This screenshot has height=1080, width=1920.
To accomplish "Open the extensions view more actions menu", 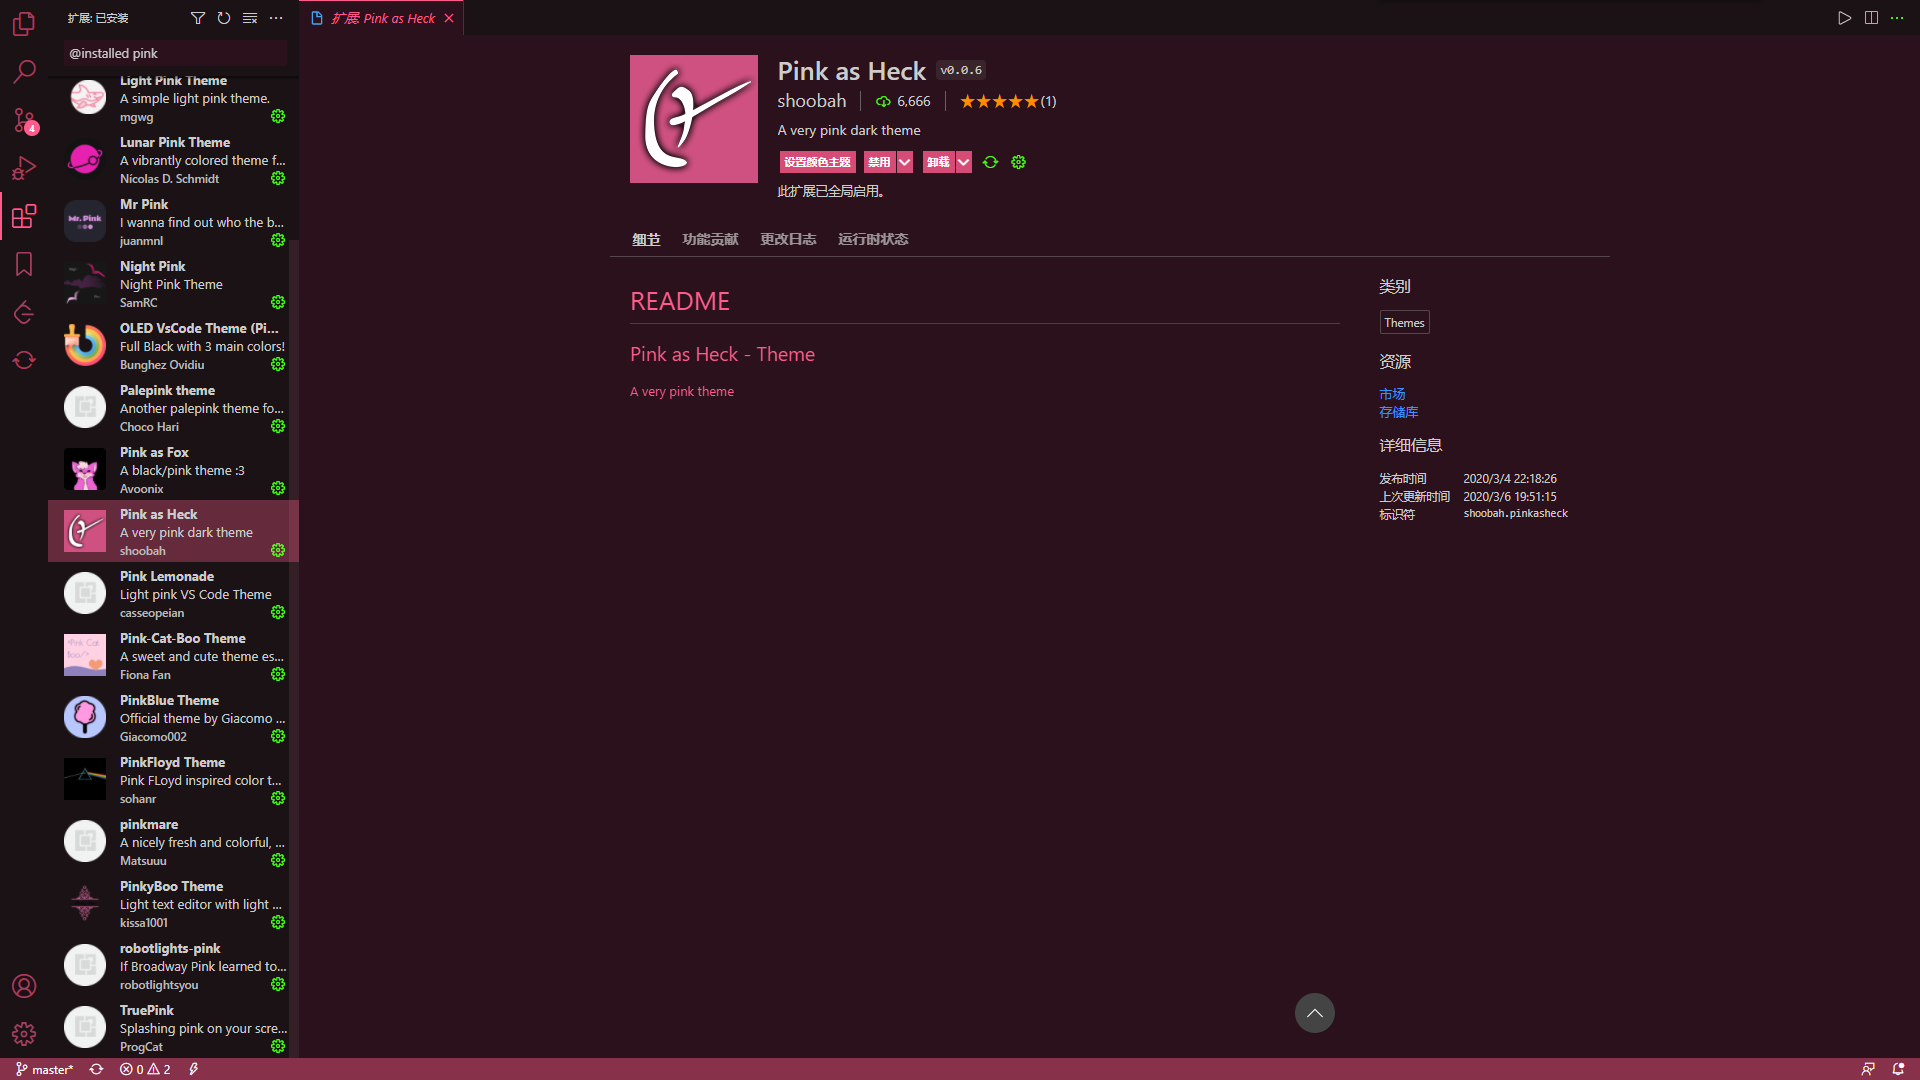I will pos(277,18).
